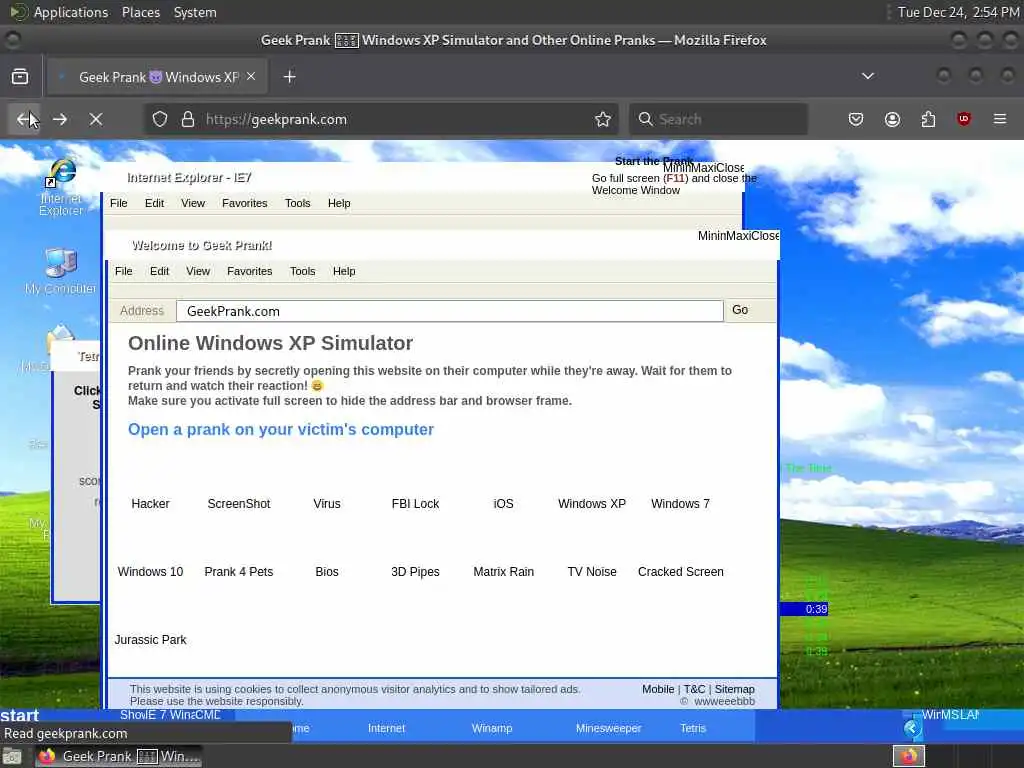The height and width of the screenshot is (768, 1024).
Task: Click the padlock site info icon
Action: 188,120
